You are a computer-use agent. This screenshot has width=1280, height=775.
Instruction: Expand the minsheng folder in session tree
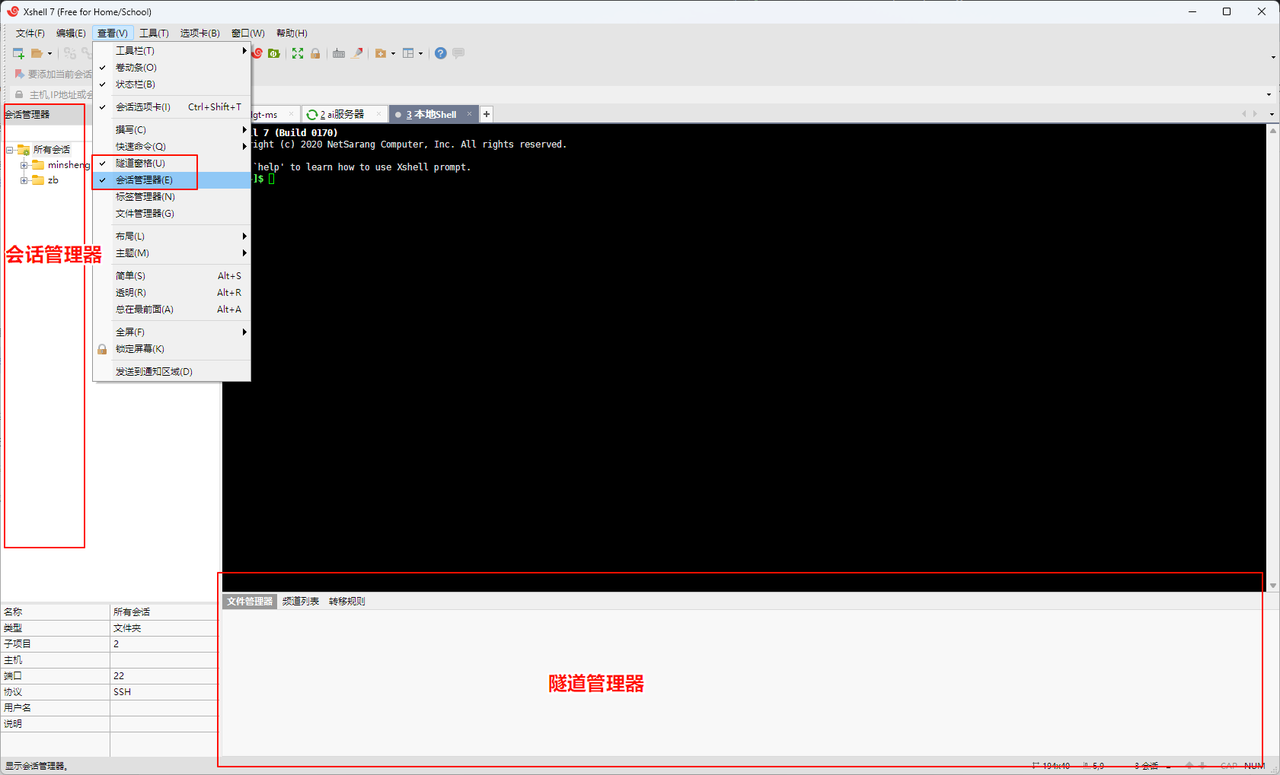[x=24, y=164]
